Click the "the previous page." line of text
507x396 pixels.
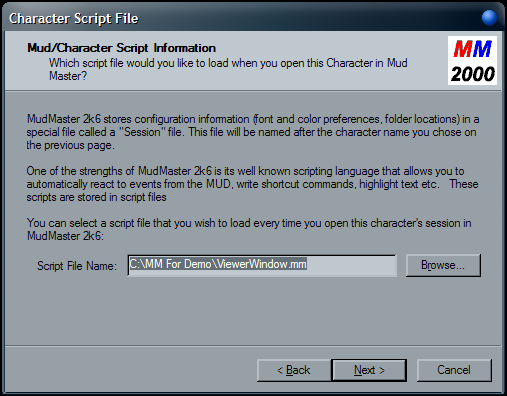pos(71,145)
